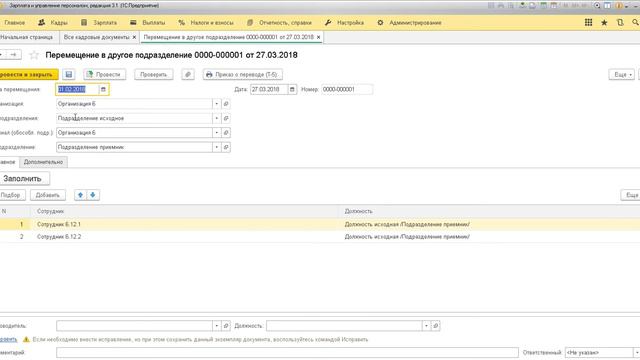Add document to favorites with title star
This screenshot has height=360, width=640.
[34, 55]
